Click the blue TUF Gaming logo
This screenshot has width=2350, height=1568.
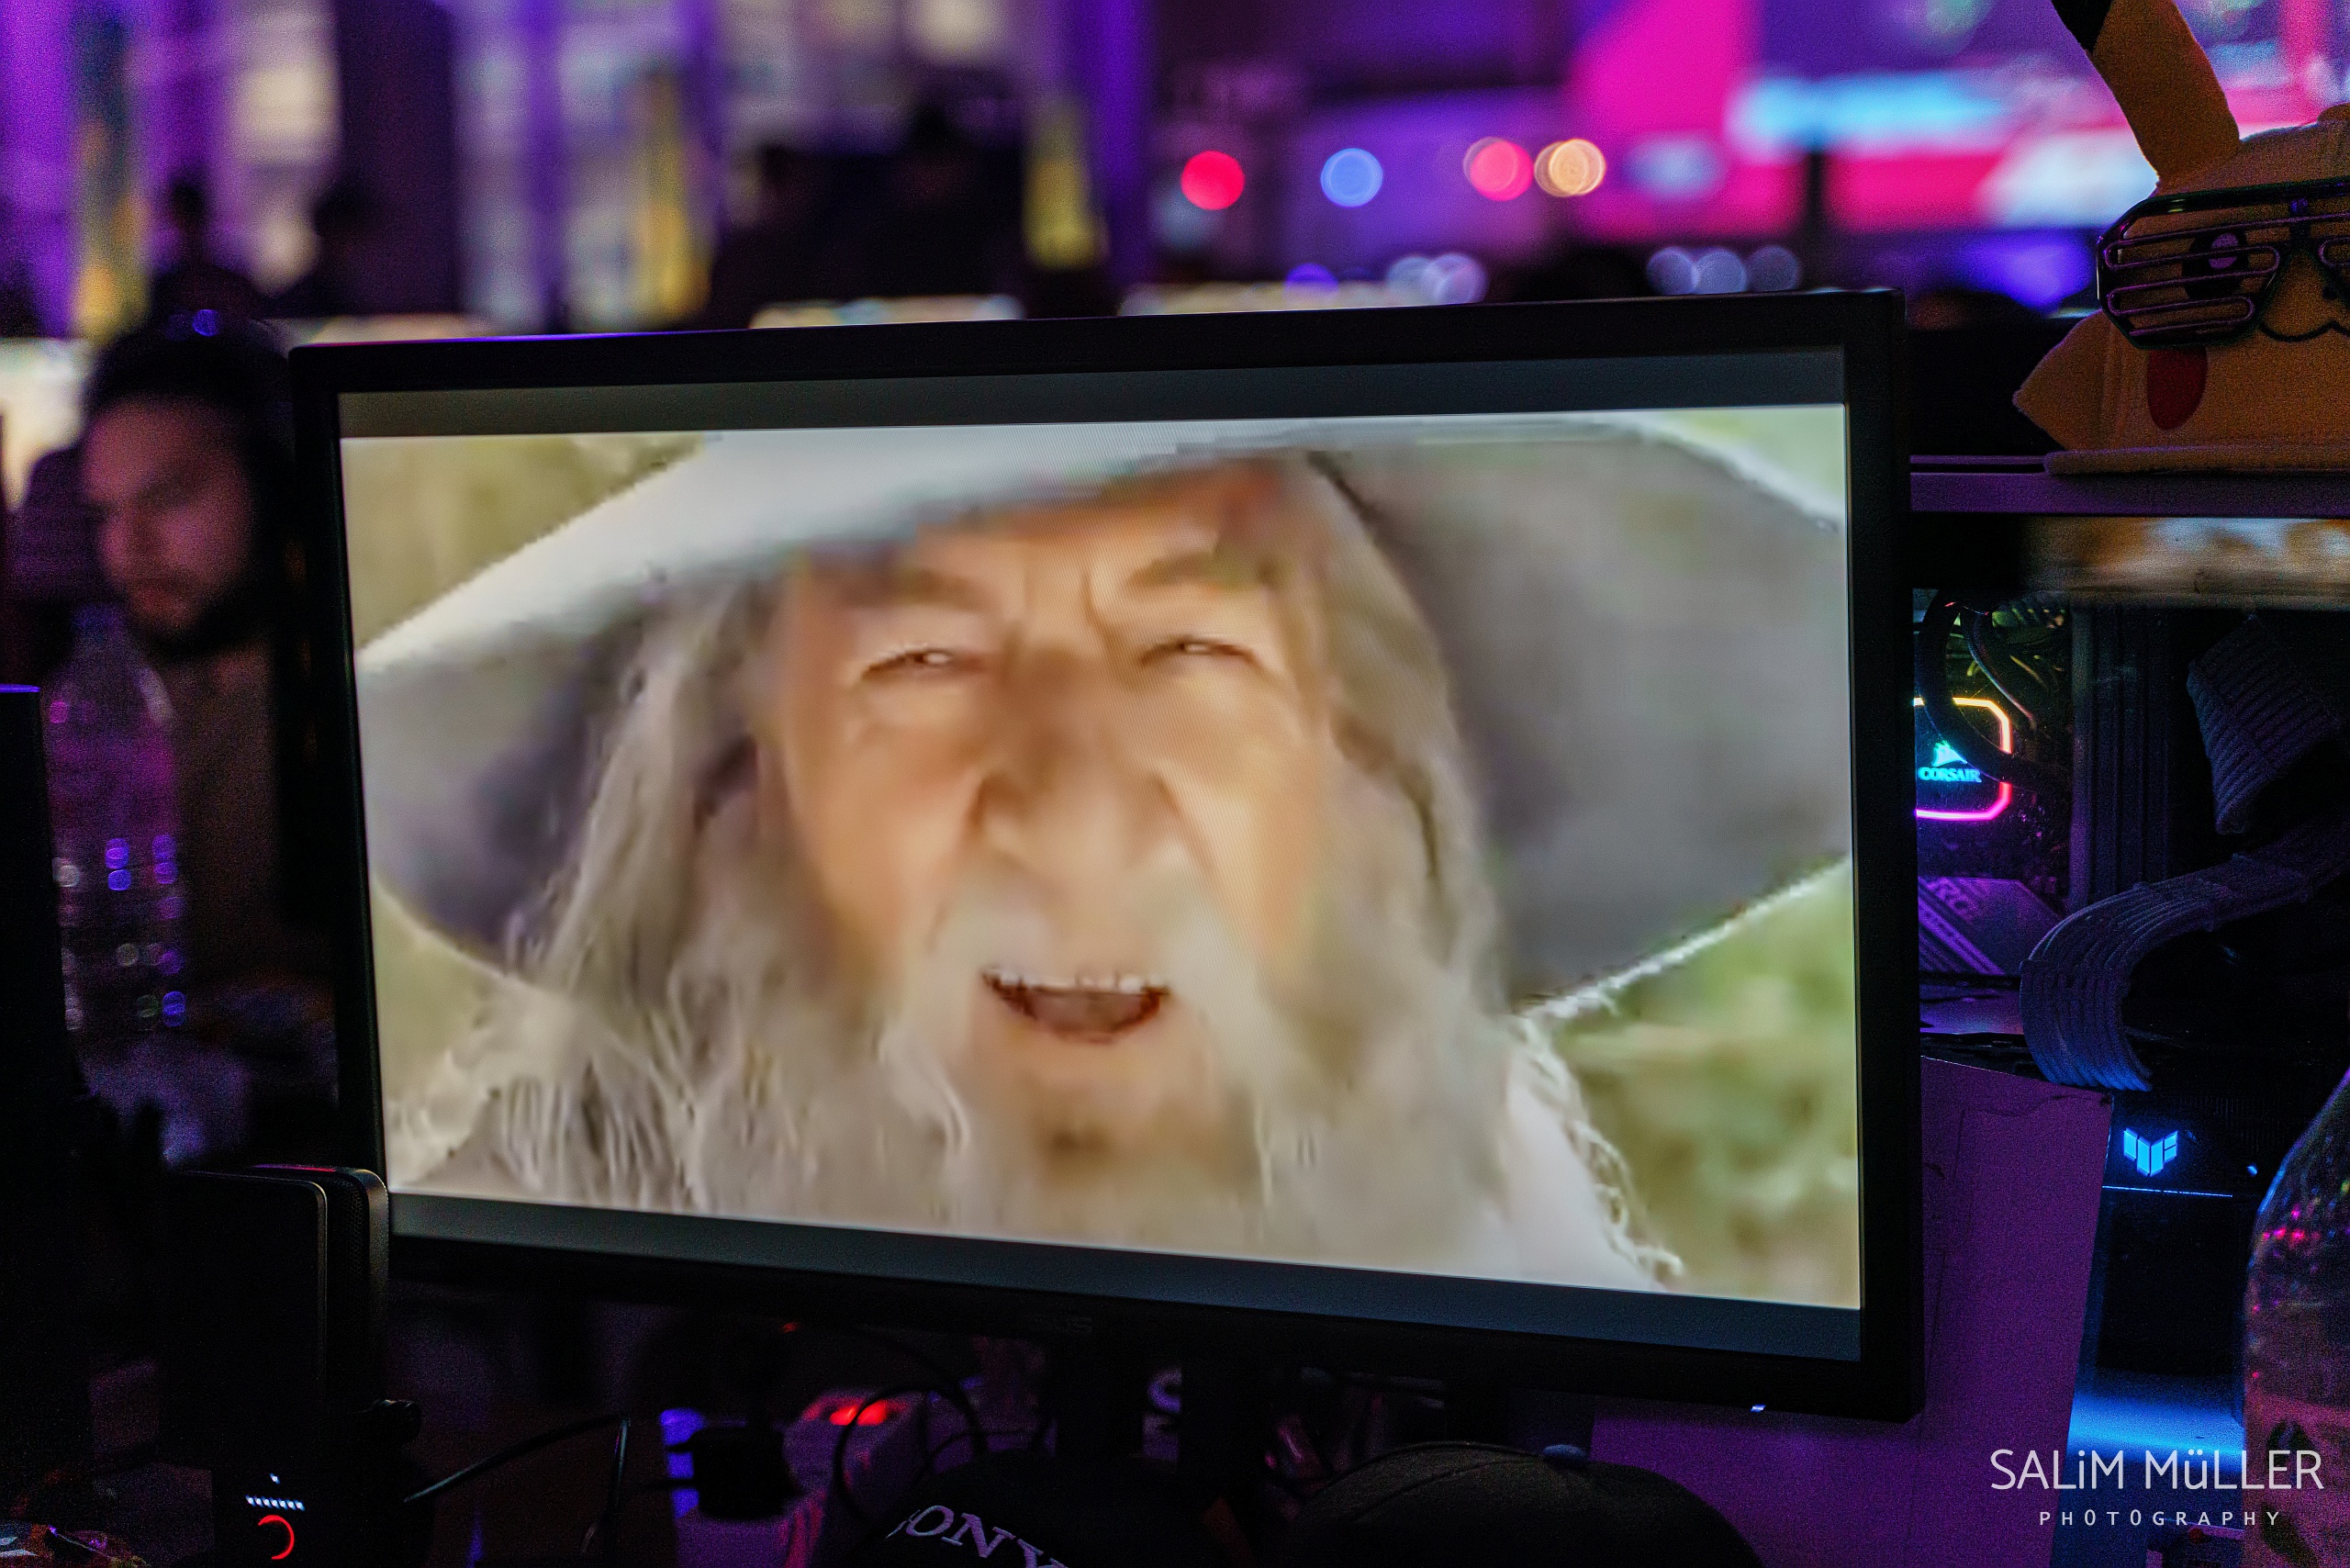tap(2149, 1153)
